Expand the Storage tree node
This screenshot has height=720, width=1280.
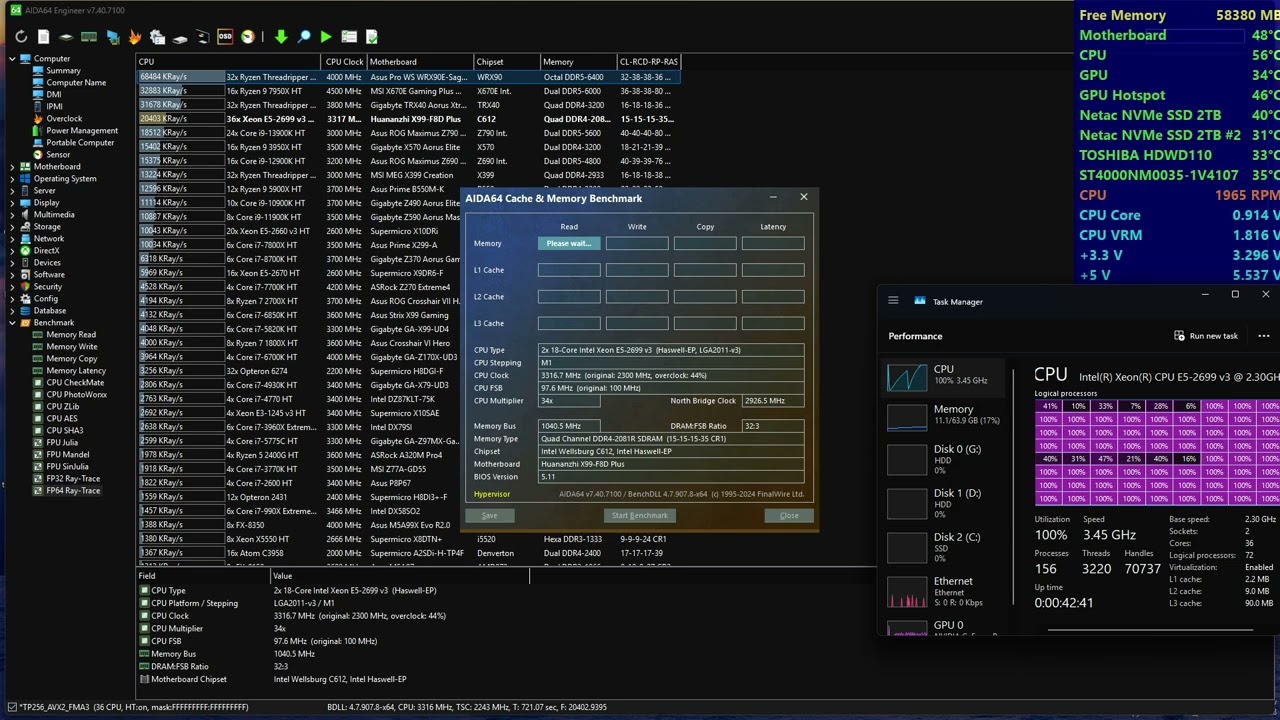coord(12,227)
